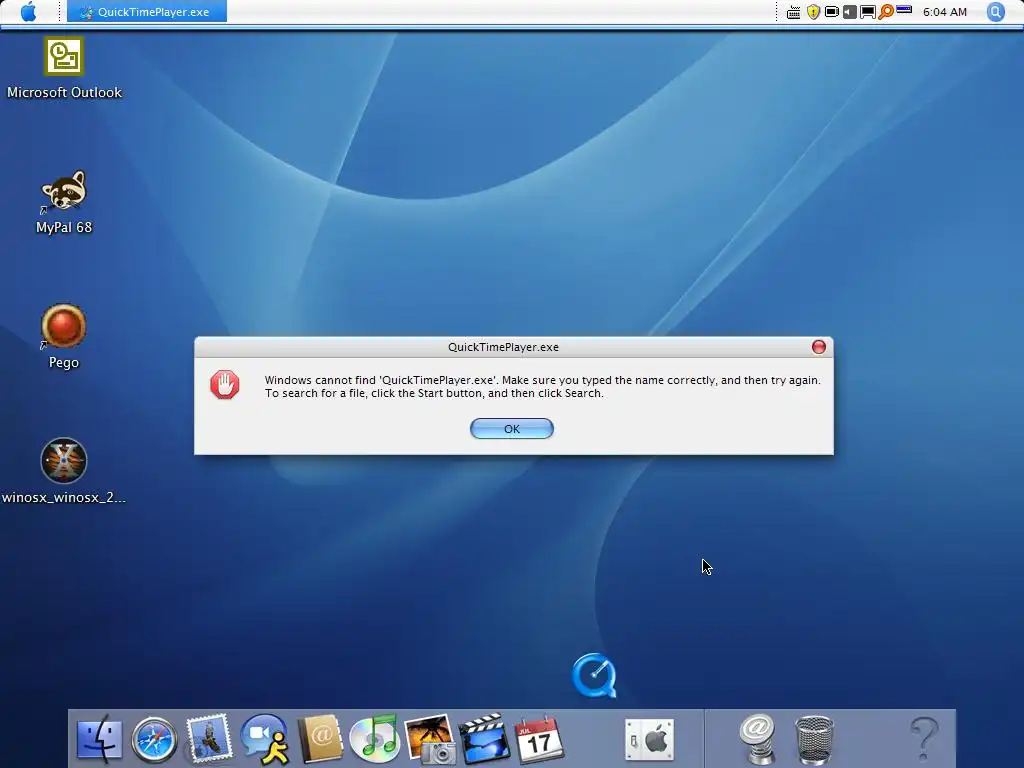
Task: Select QuickTimePlayer.exe taskbar button
Action: coord(147,12)
